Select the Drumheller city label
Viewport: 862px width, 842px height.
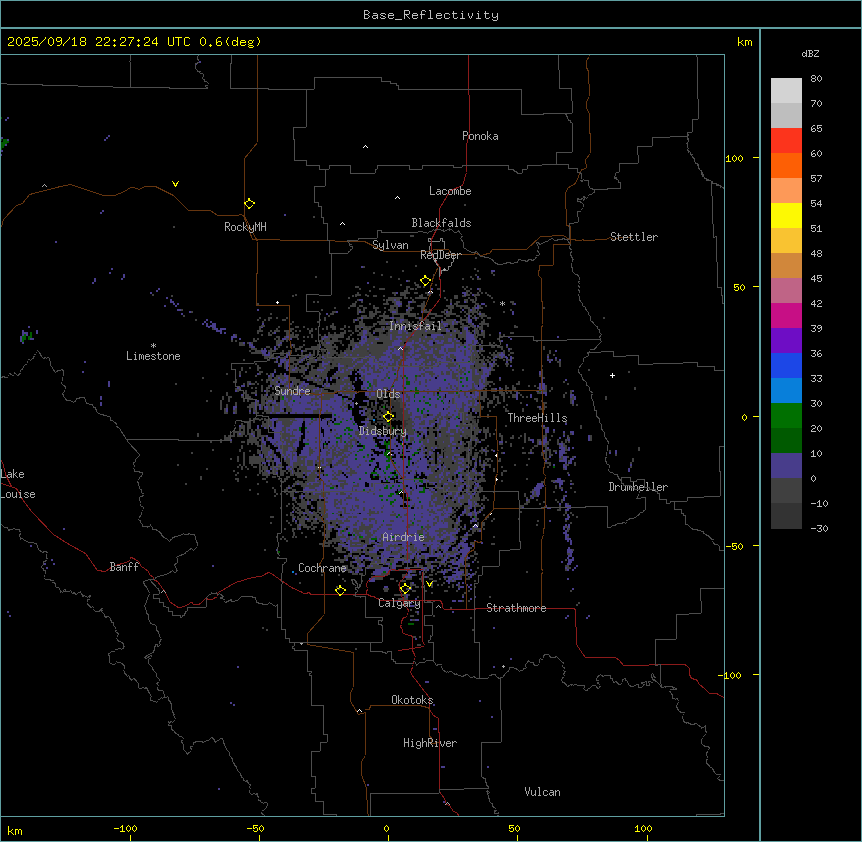click(x=638, y=487)
